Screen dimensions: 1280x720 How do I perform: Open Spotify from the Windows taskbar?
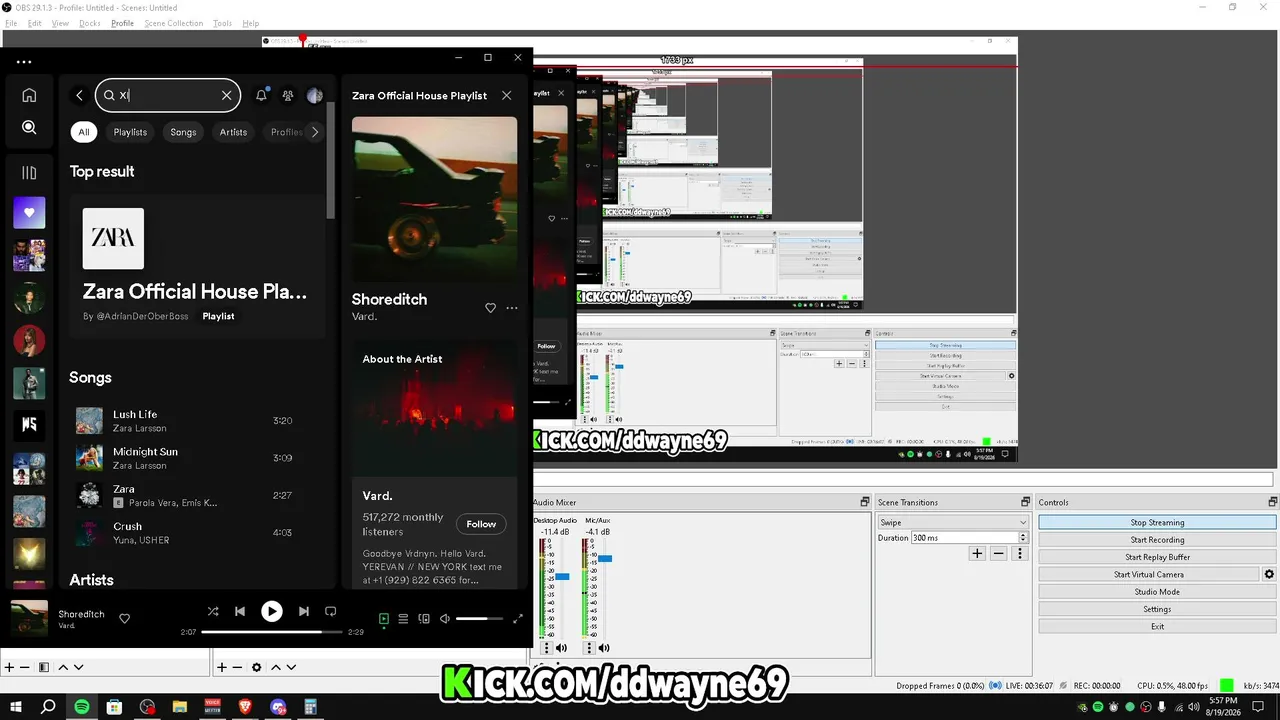(82, 707)
